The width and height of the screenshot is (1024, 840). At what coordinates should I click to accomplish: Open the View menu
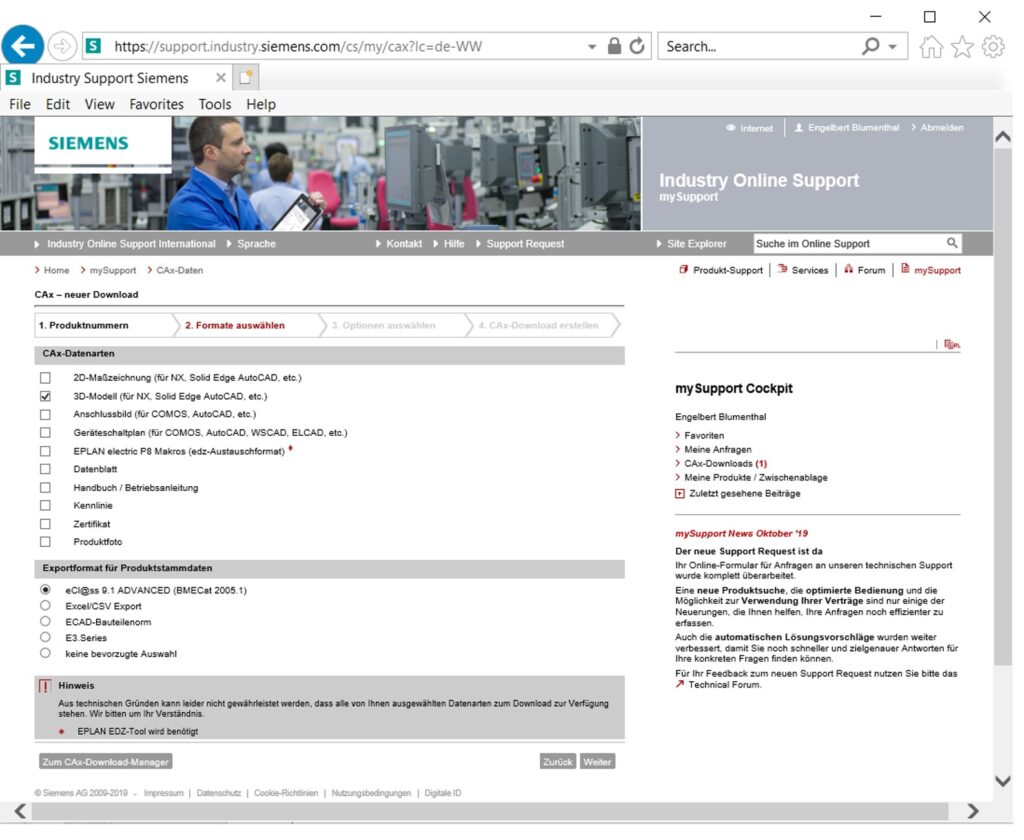pyautogui.click(x=99, y=105)
